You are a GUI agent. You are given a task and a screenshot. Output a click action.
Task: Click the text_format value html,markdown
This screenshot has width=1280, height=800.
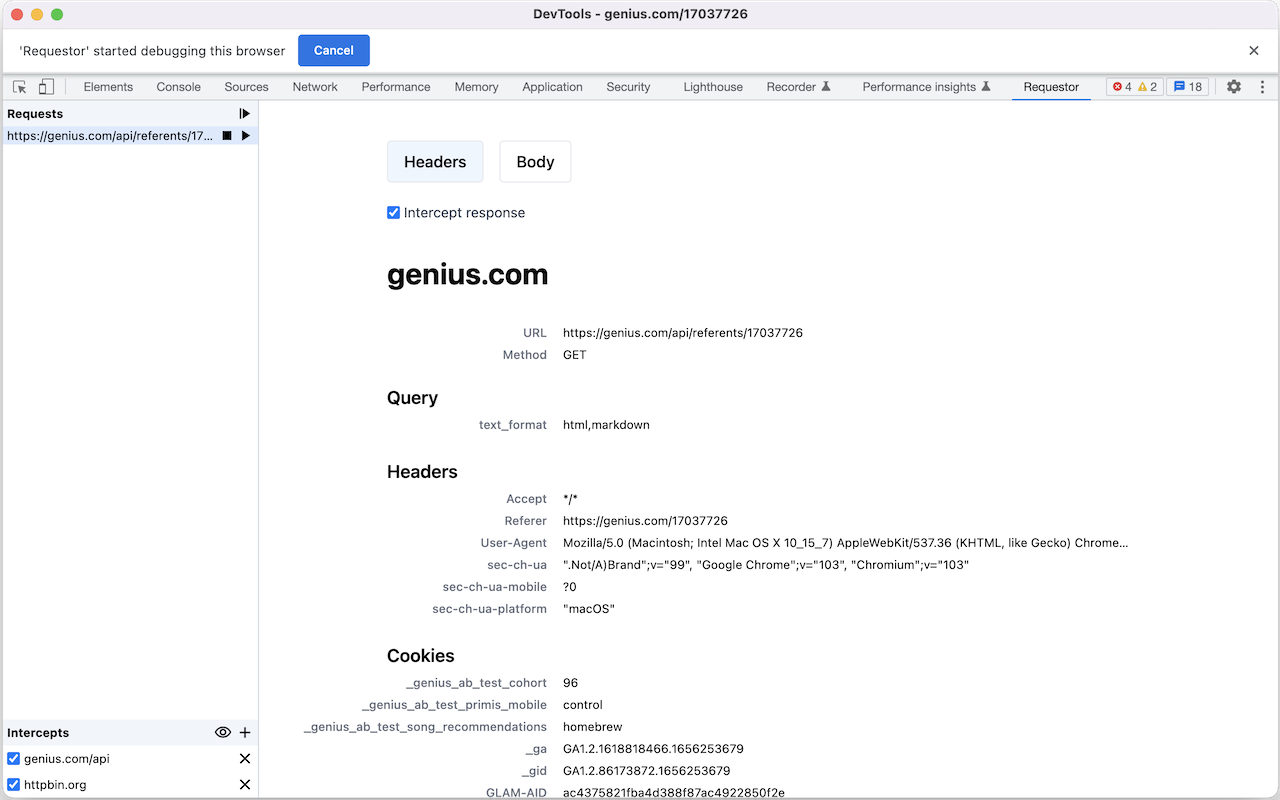click(606, 425)
